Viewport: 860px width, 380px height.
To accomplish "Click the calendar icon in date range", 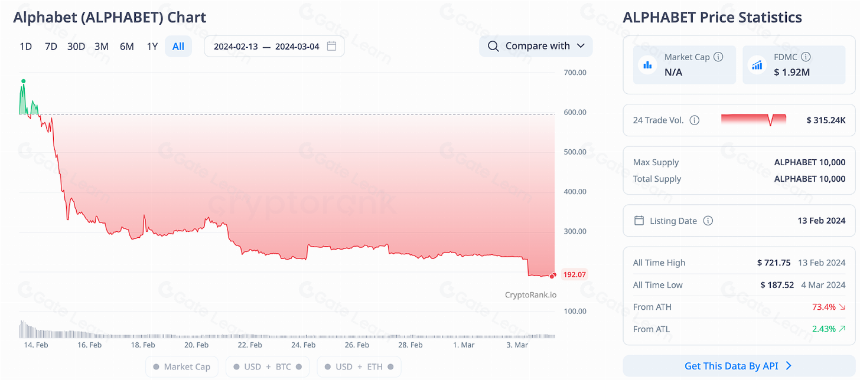I will (331, 46).
